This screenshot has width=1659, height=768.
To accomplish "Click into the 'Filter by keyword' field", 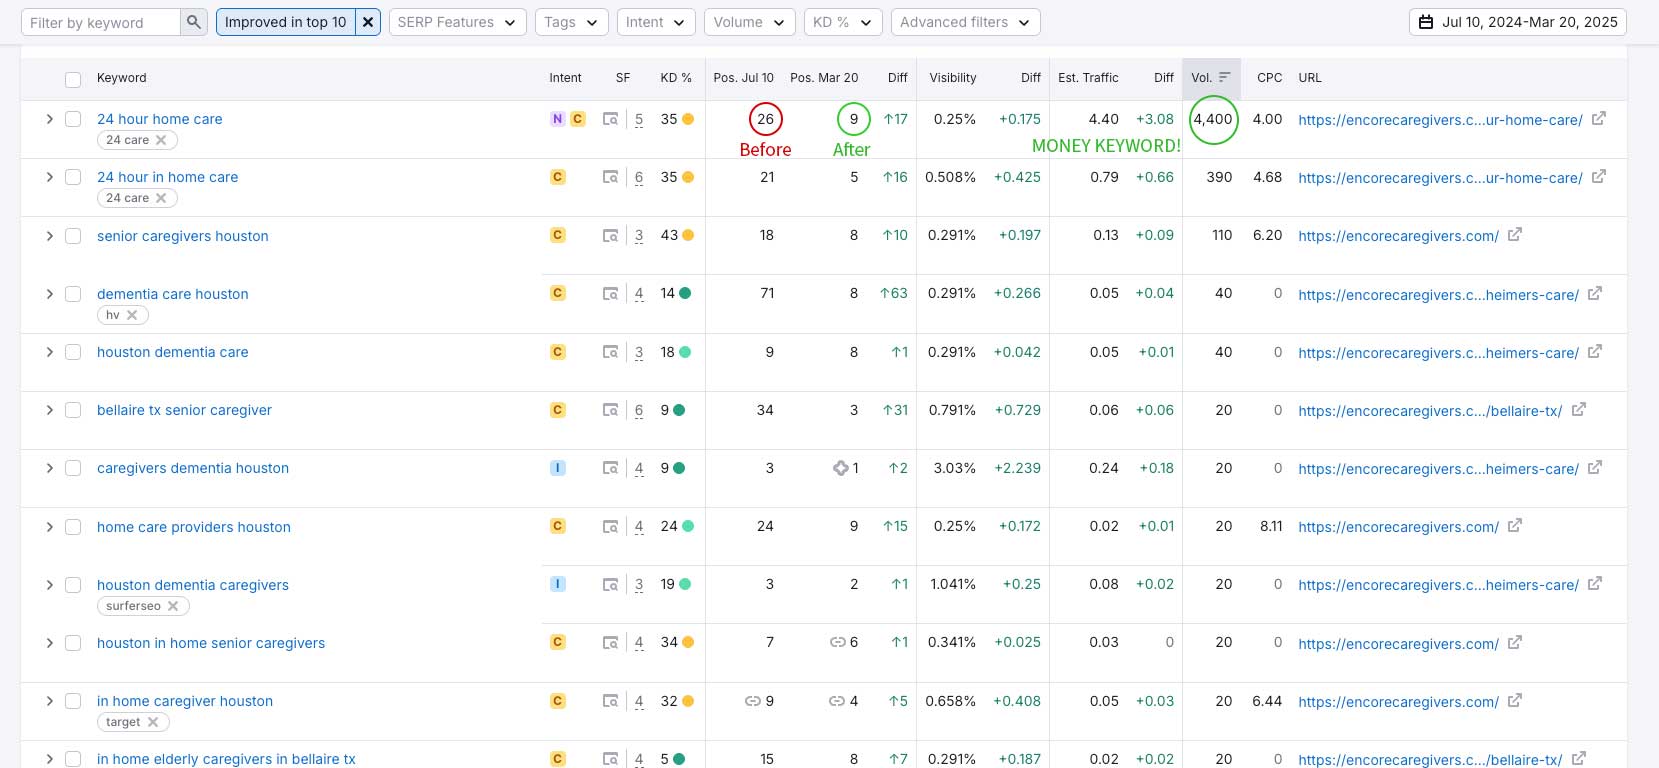I will coord(101,22).
